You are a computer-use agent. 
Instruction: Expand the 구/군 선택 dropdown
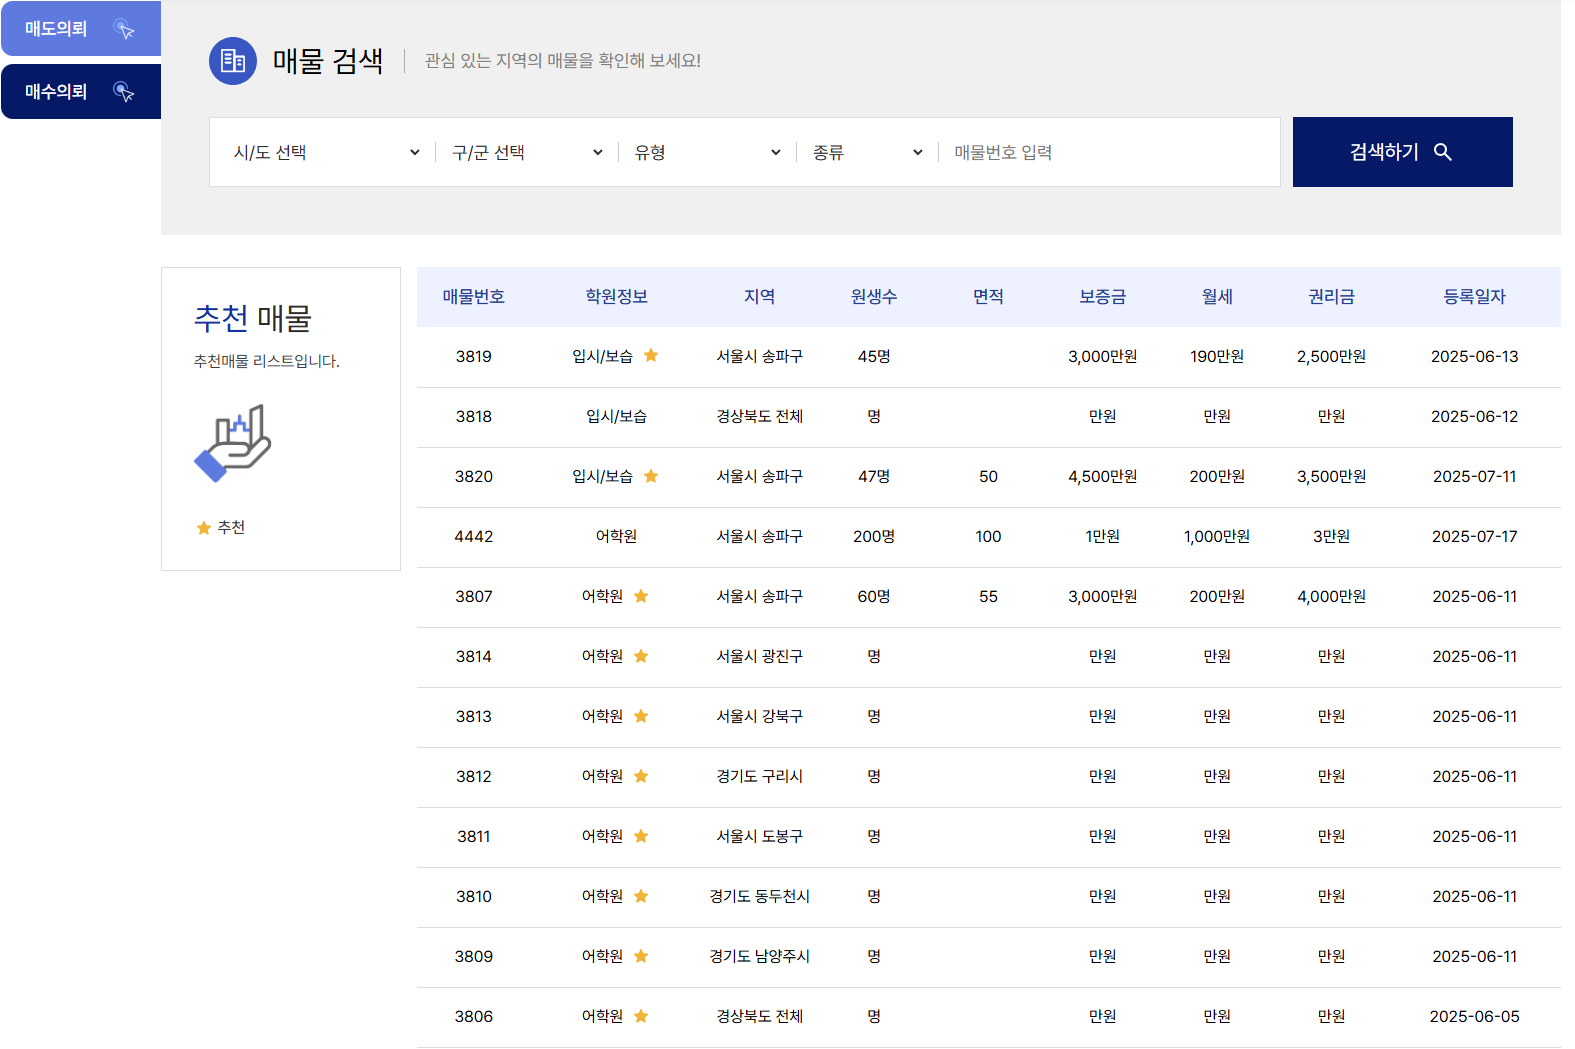526,152
